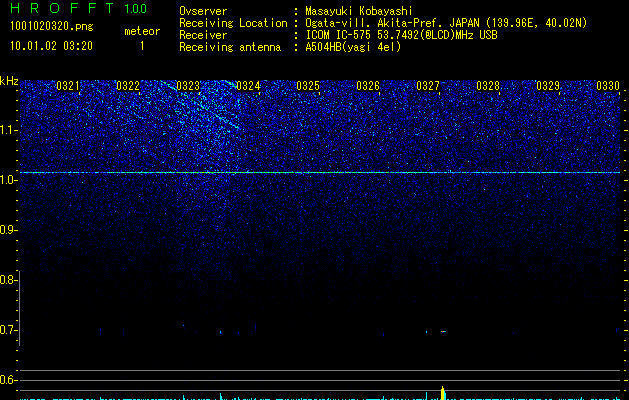This screenshot has width=629, height=400.
Task: Click the horizontal carrier line near 1.0 kHz
Action: pos(320,173)
